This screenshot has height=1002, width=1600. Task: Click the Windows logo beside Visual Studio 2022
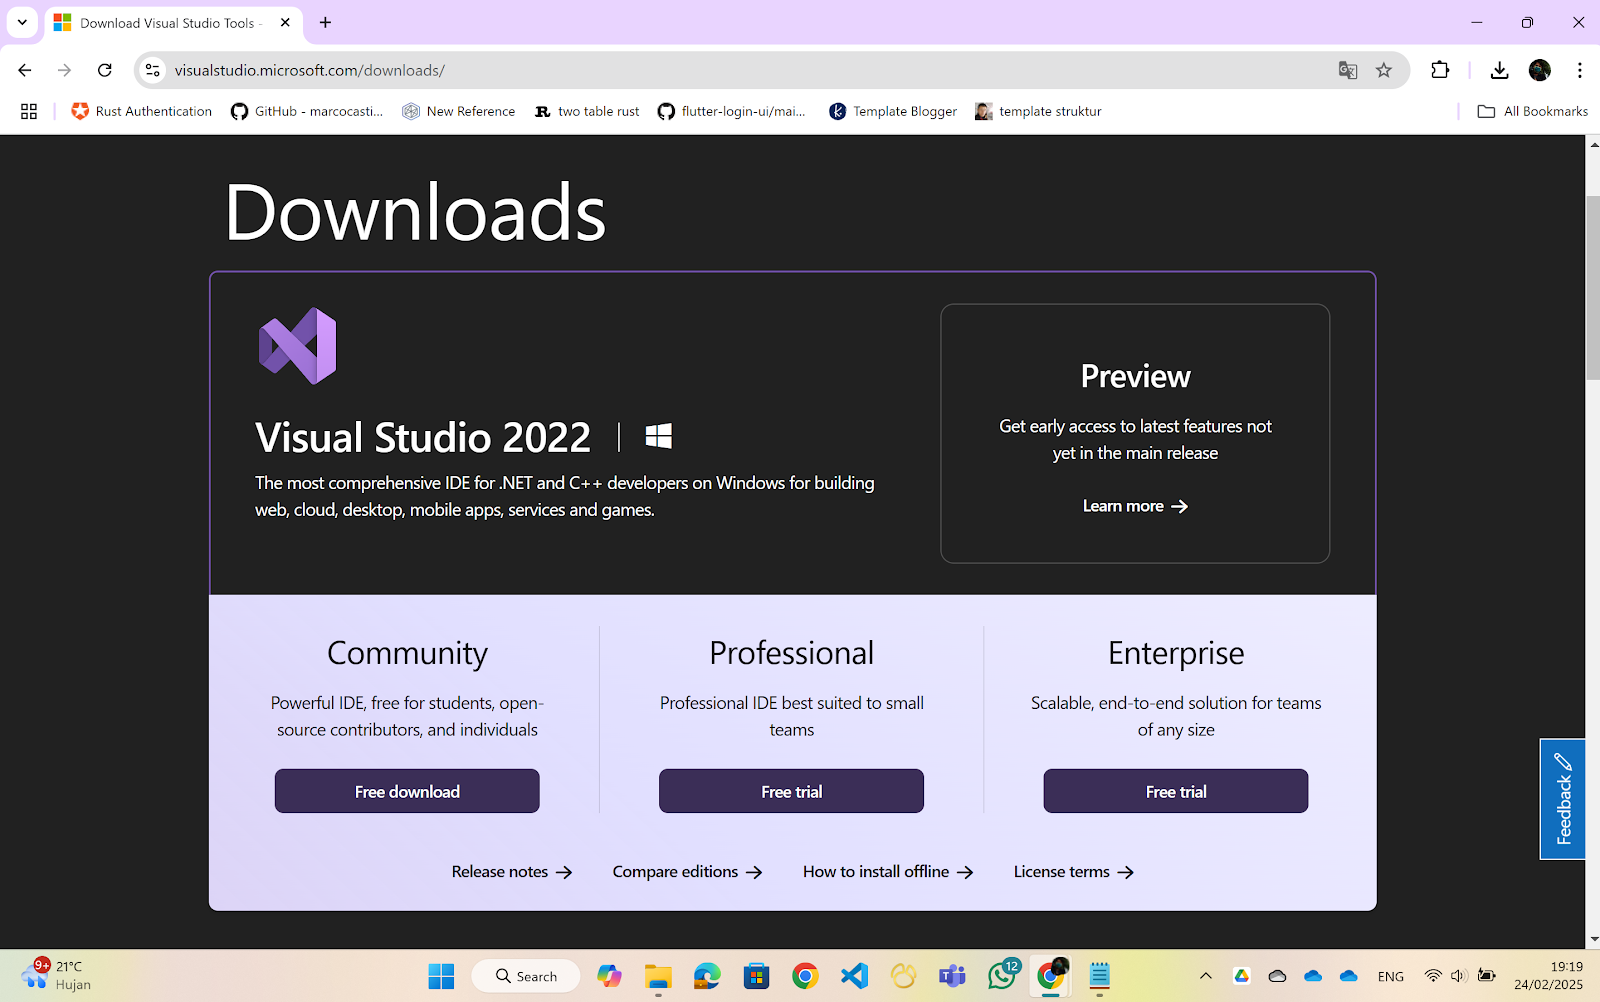[x=659, y=436]
